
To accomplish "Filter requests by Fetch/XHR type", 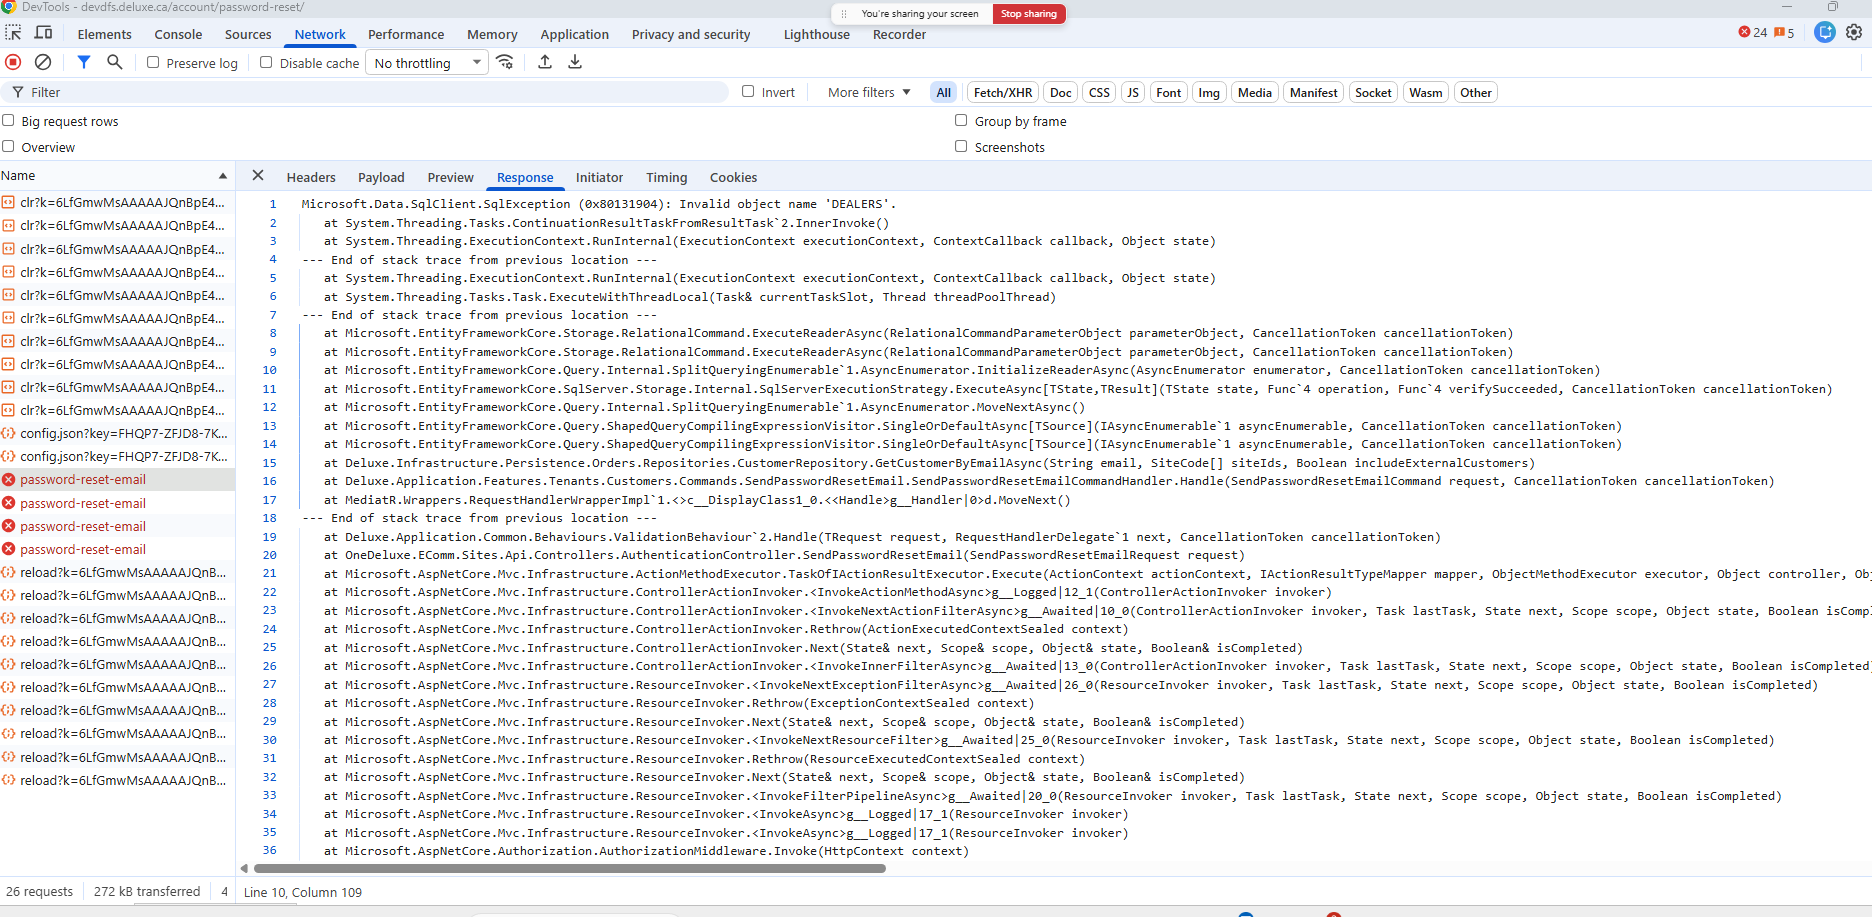I will click(1002, 93).
